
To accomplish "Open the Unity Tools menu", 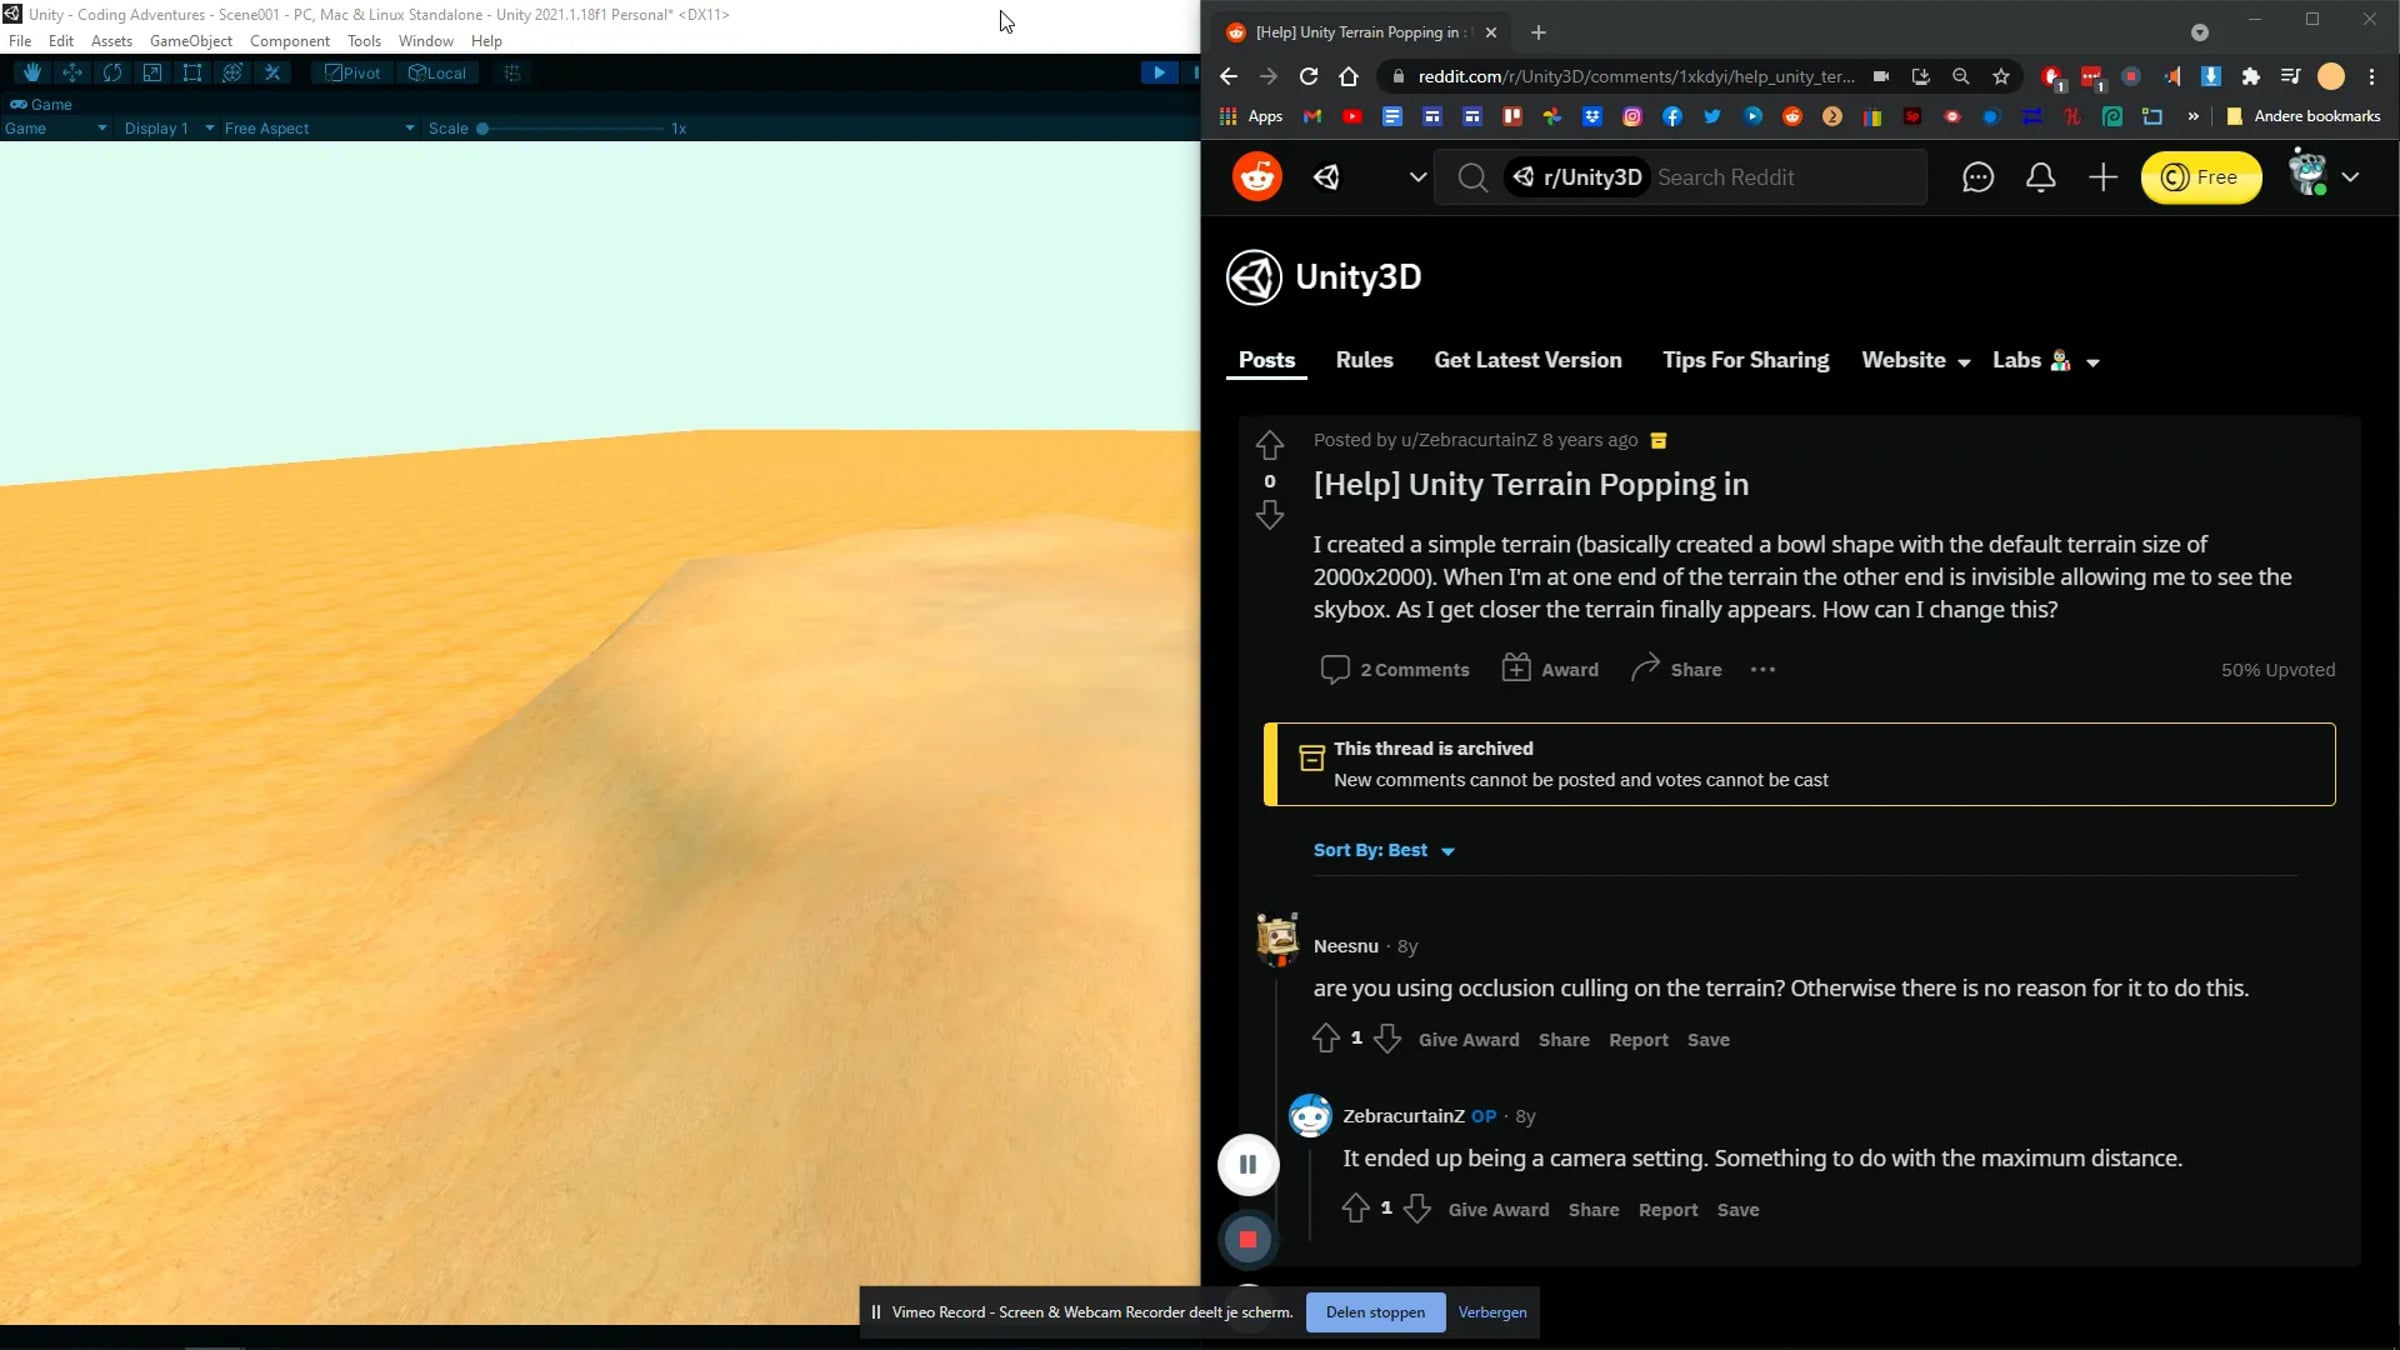I will pyautogui.click(x=364, y=41).
